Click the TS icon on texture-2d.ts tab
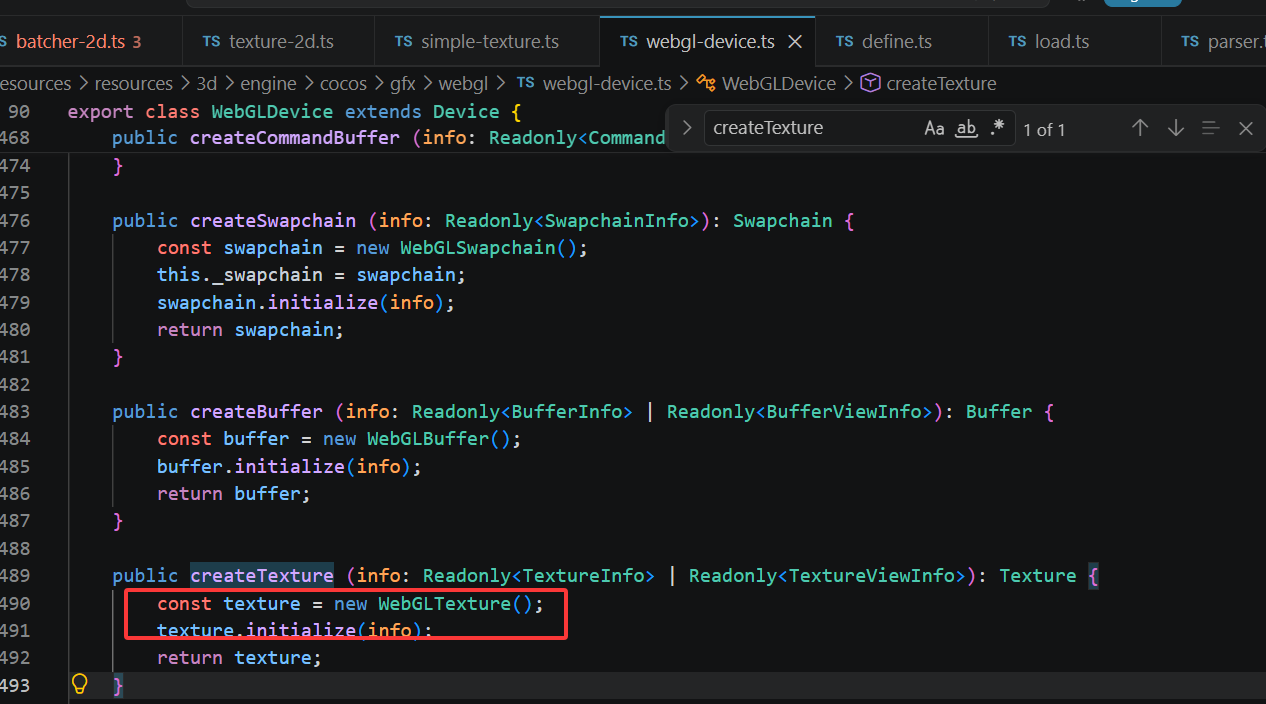 tap(212, 42)
